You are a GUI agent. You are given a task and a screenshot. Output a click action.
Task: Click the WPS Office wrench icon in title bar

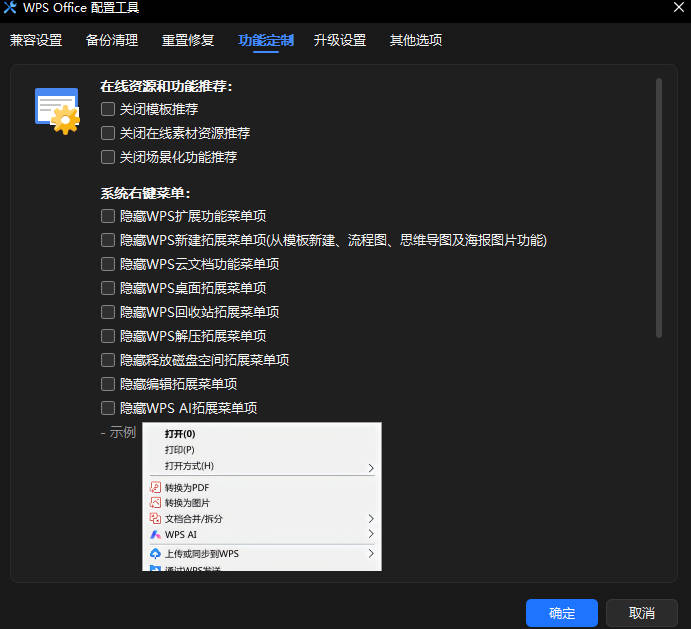tap(10, 9)
